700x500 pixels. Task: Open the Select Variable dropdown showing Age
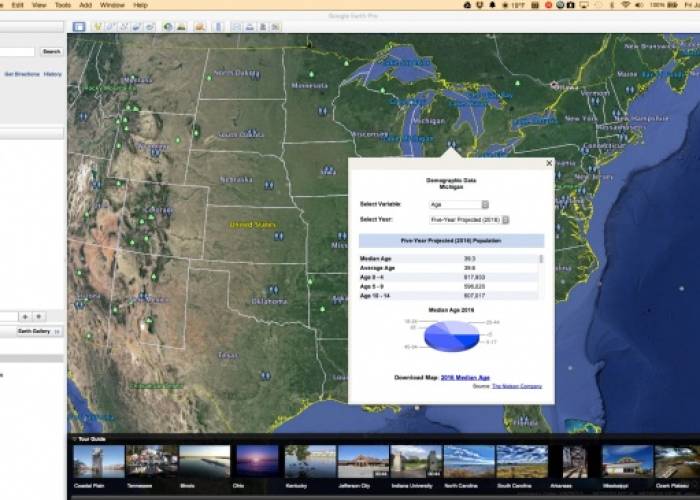pyautogui.click(x=458, y=204)
